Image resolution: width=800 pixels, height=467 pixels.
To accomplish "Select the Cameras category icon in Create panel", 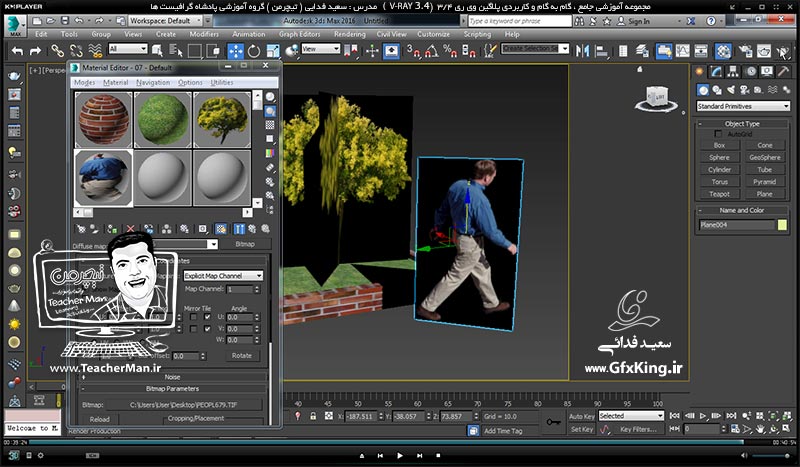I will coord(744,90).
